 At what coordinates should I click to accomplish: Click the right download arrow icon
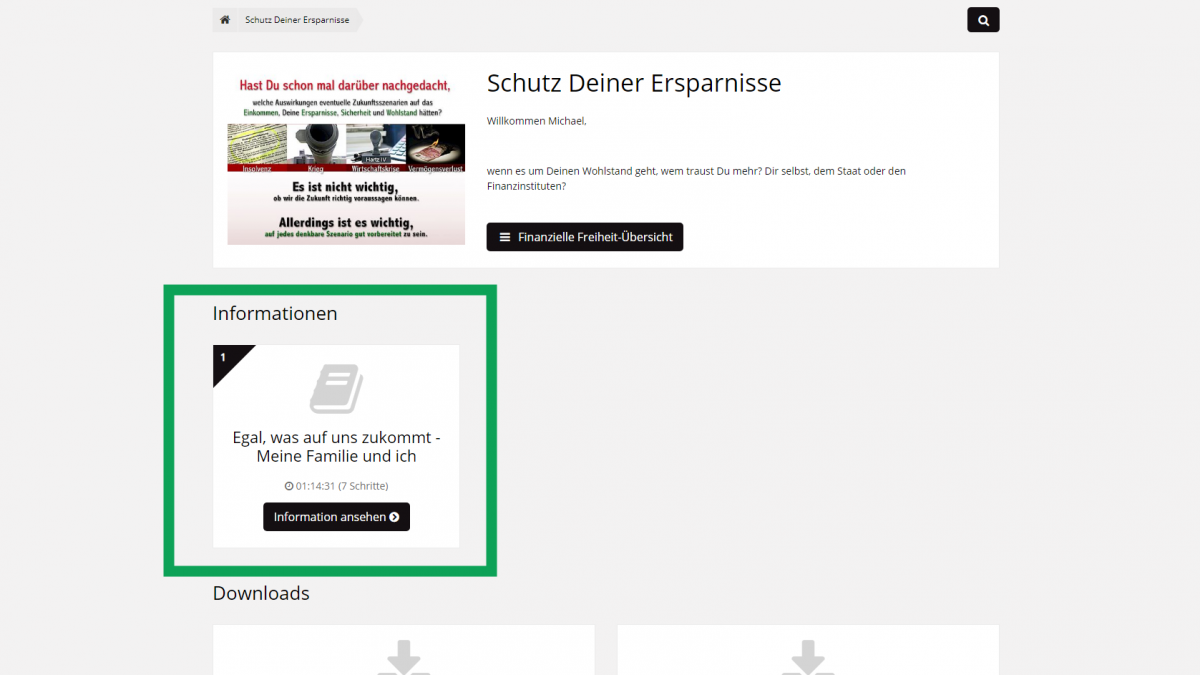pos(807,658)
